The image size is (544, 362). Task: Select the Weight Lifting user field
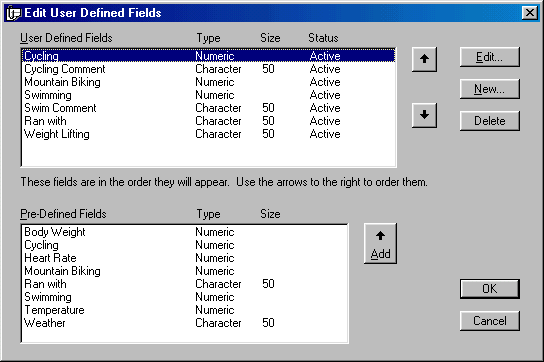[x=208, y=134]
